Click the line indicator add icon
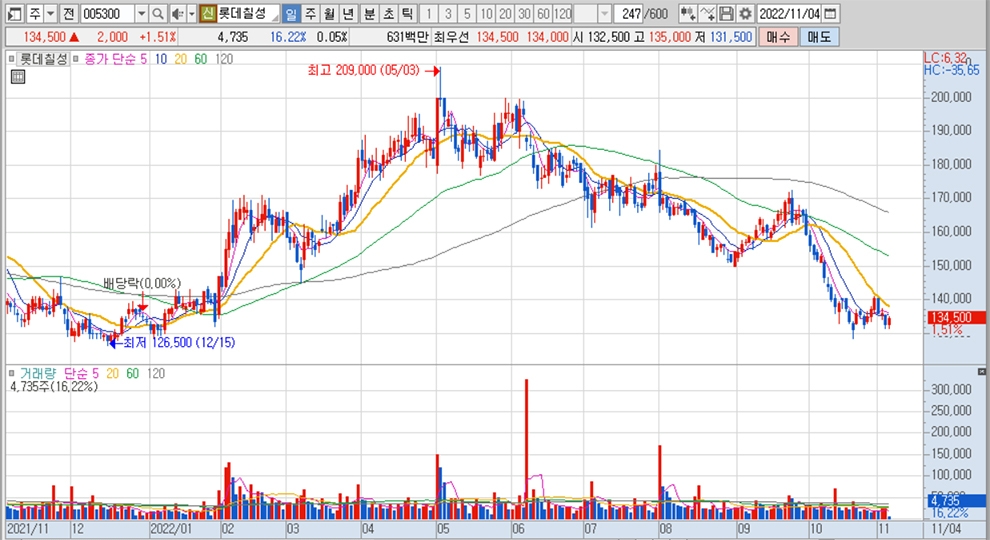 pos(708,14)
